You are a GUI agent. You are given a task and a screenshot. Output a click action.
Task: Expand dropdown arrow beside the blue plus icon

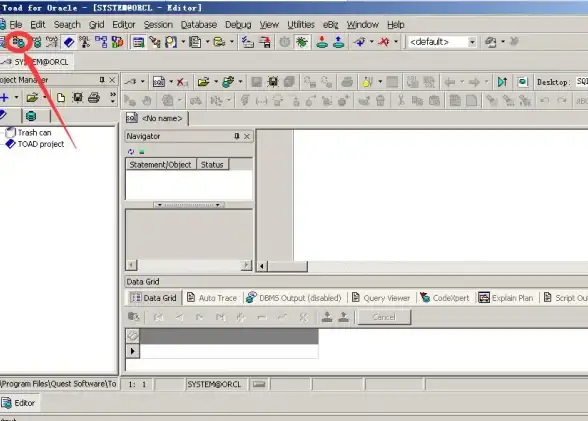click(x=16, y=97)
